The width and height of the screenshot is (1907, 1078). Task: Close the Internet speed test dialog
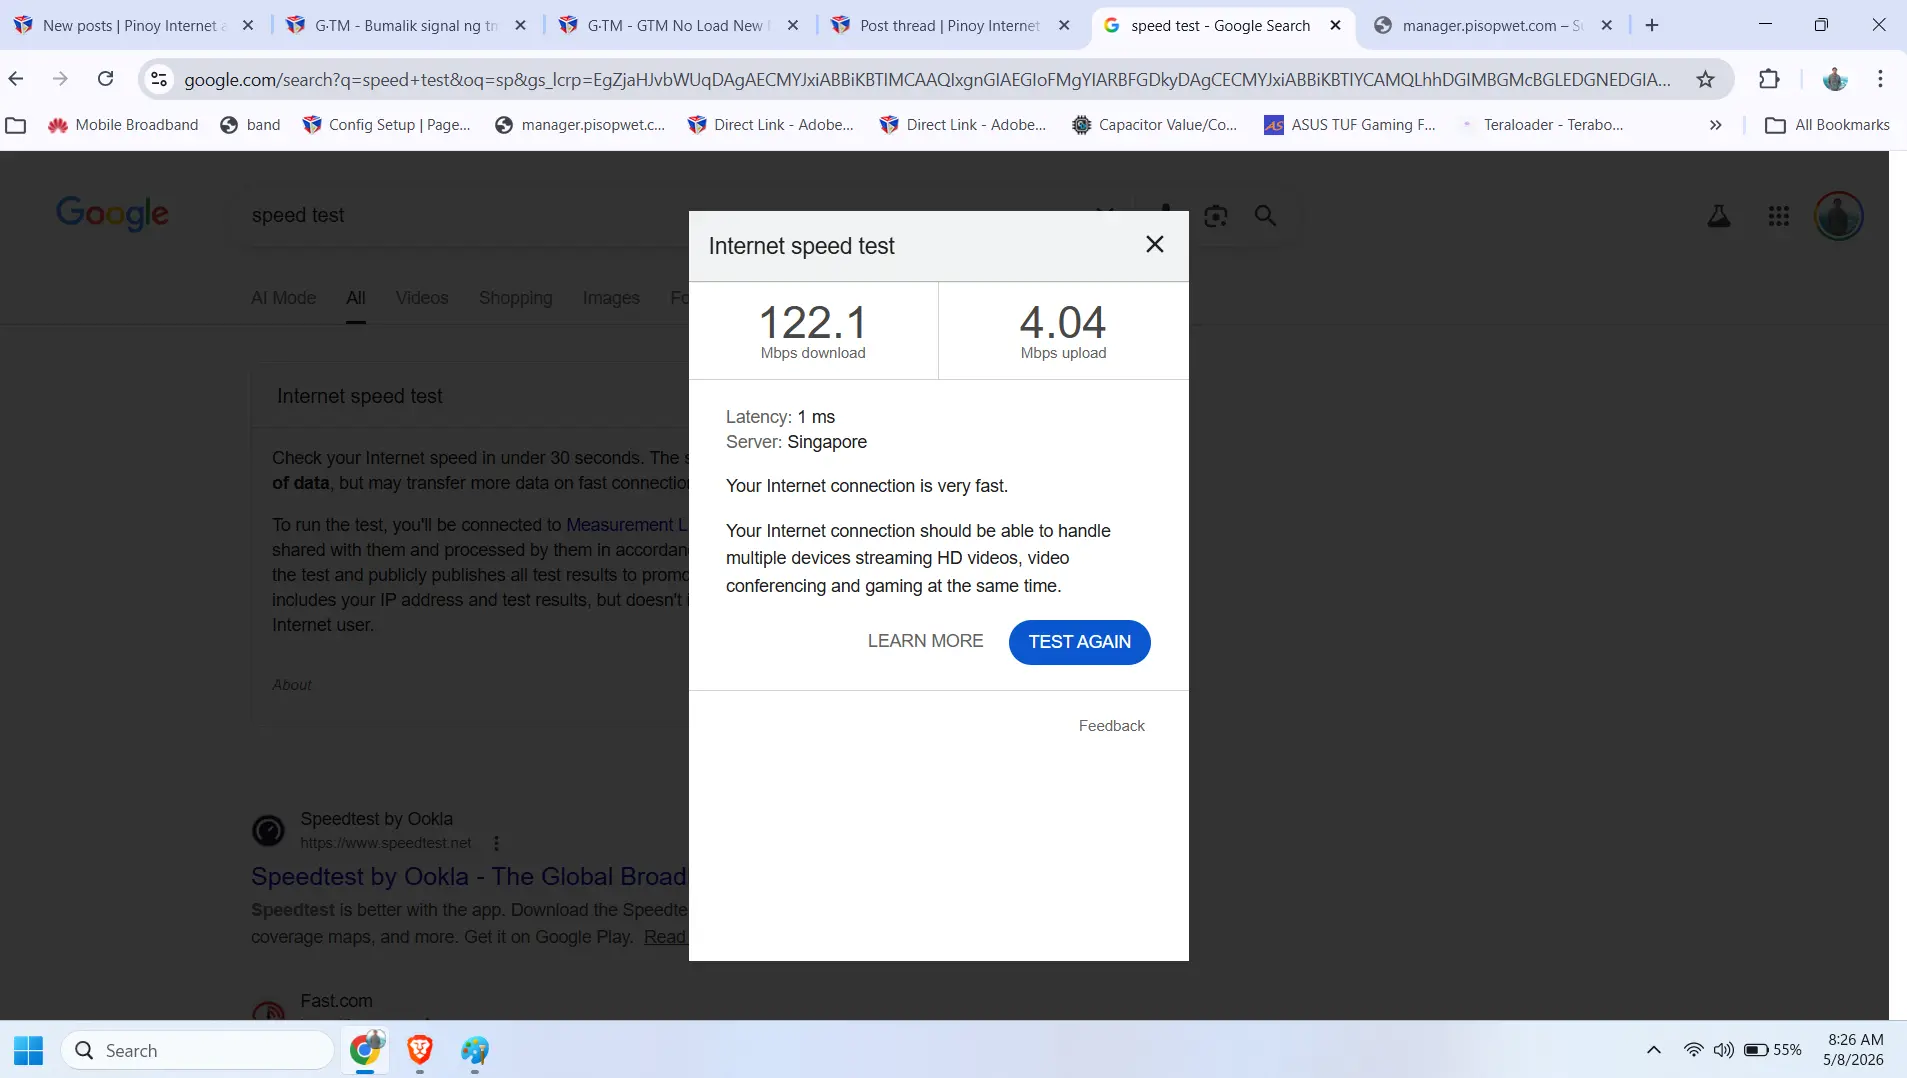[1154, 245]
